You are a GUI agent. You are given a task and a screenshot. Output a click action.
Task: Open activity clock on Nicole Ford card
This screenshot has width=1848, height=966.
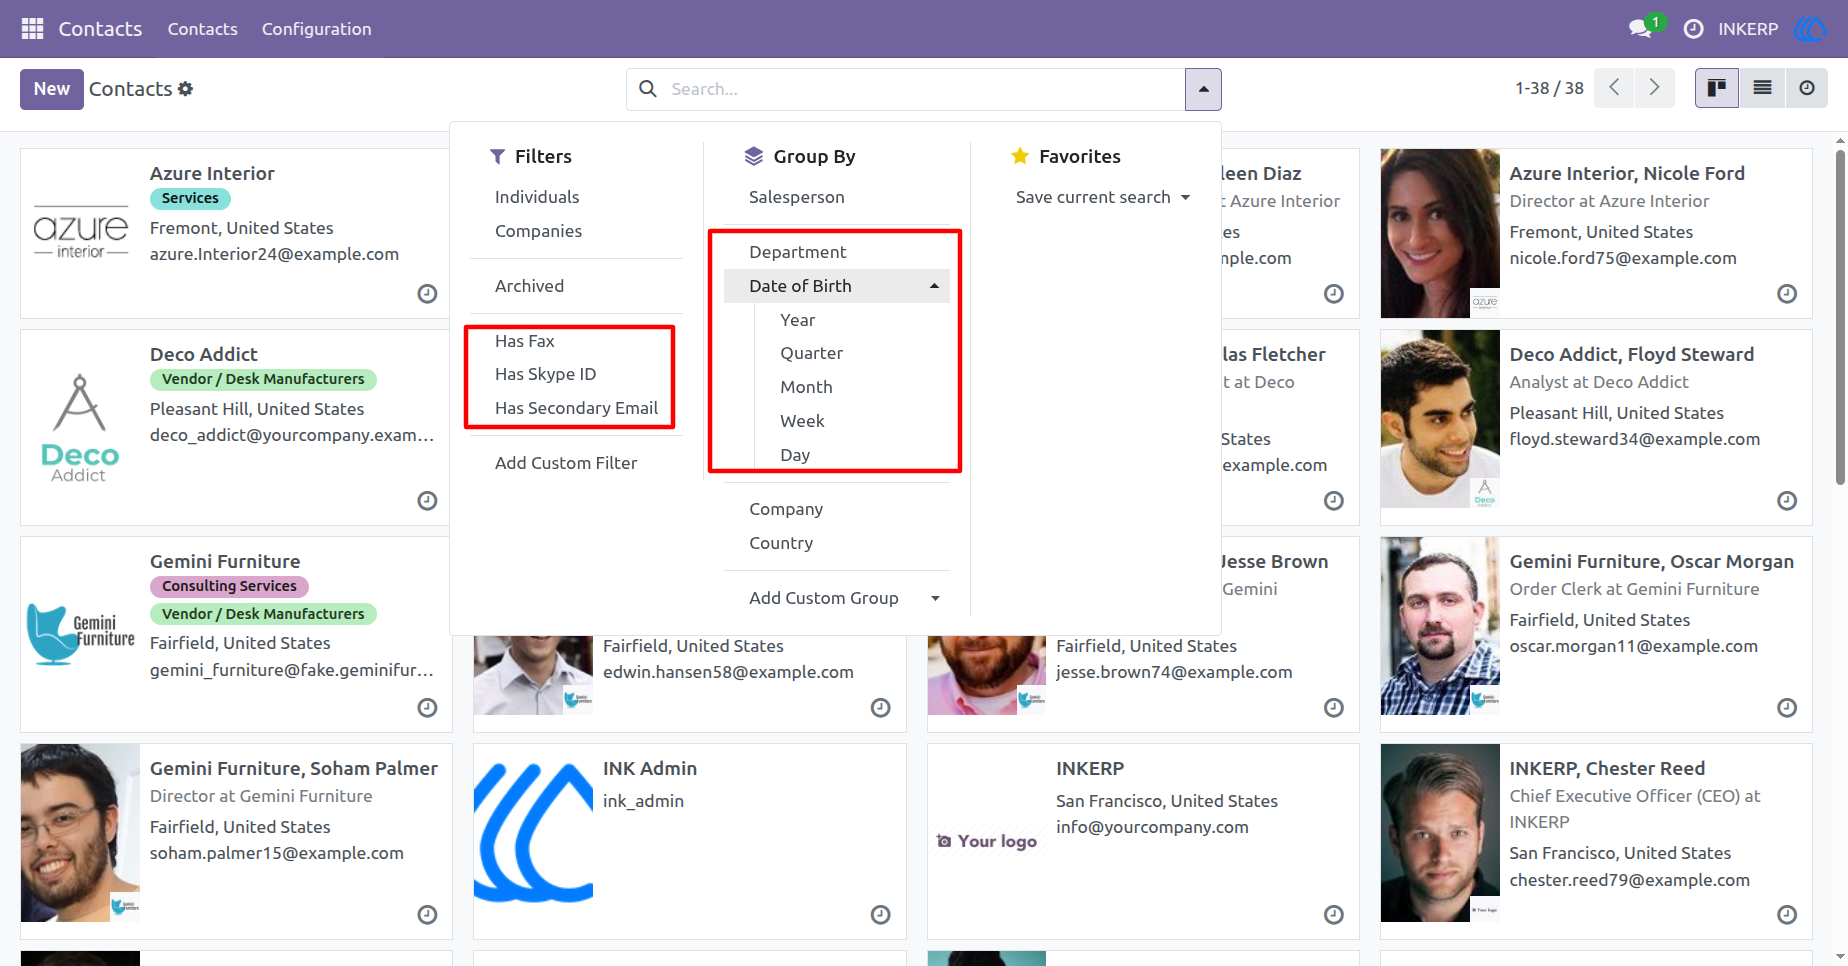click(x=1787, y=294)
